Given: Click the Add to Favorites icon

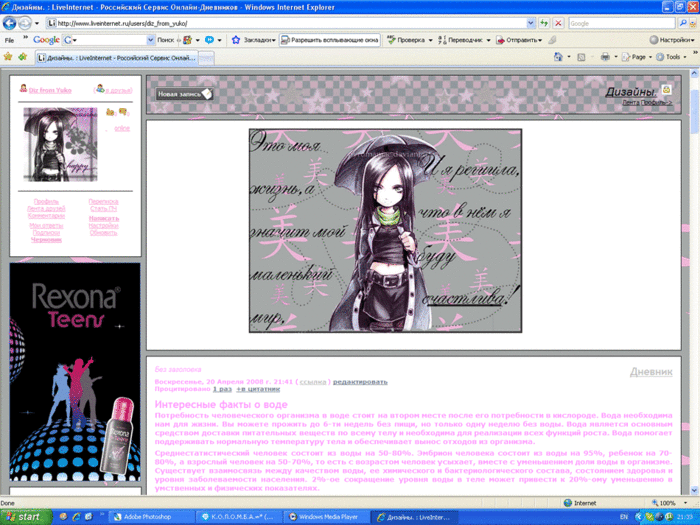Looking at the screenshot, I should tap(23, 57).
